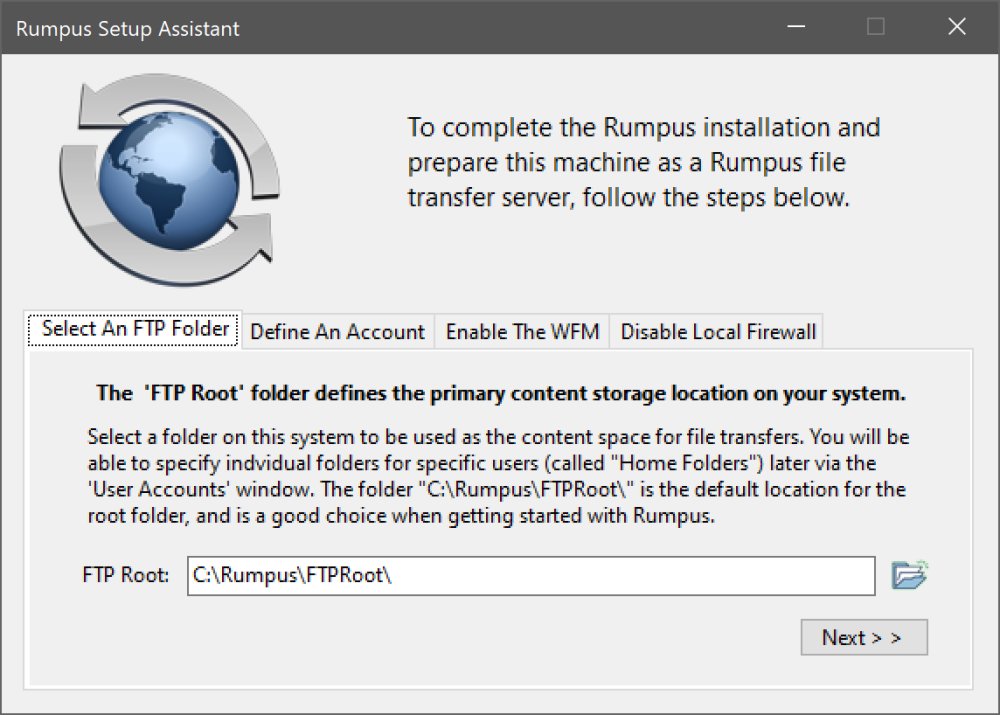Click the 'Select a folder on this system' paragraph
Viewport: 1000px width, 715px height.
(x=498, y=476)
